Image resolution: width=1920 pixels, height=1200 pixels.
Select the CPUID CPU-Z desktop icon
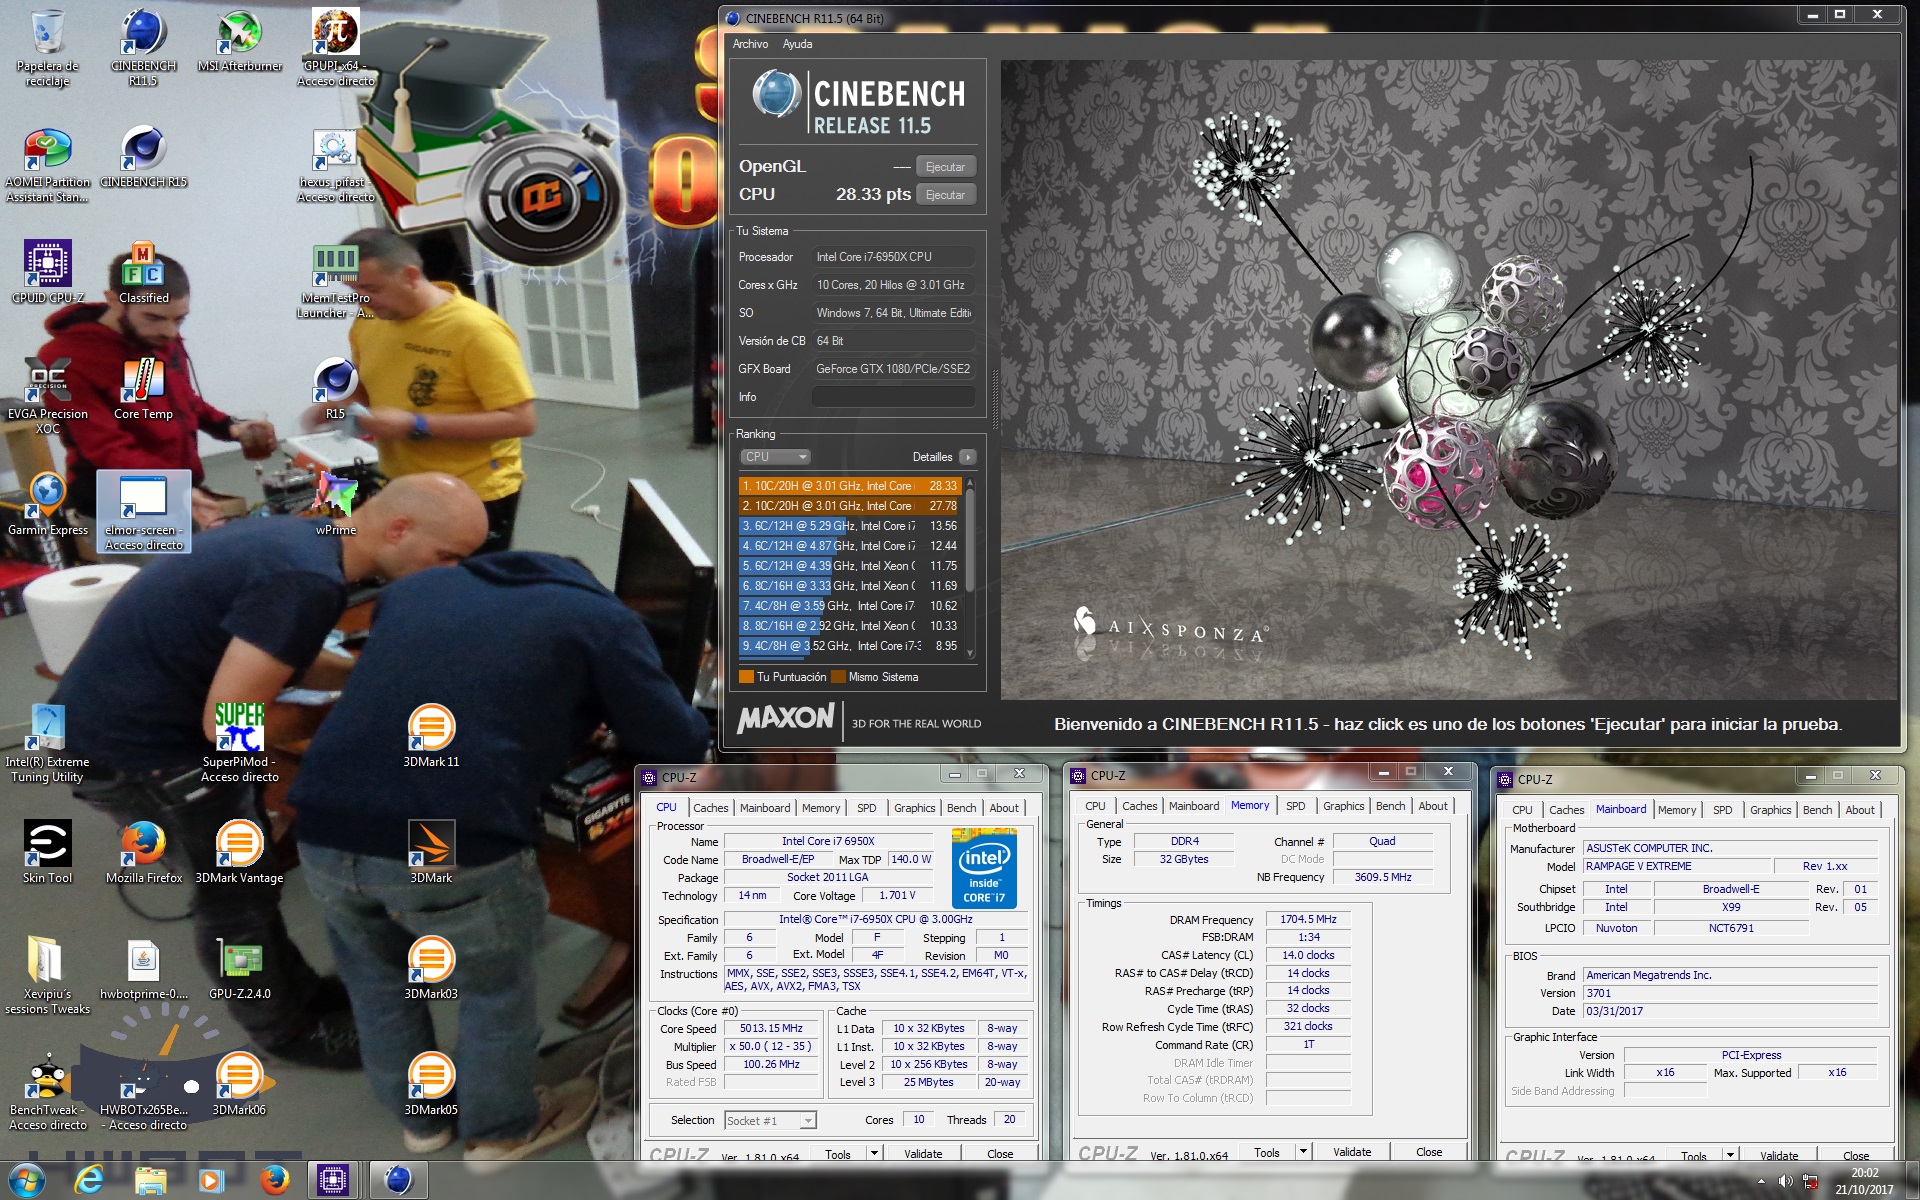pos(47,271)
